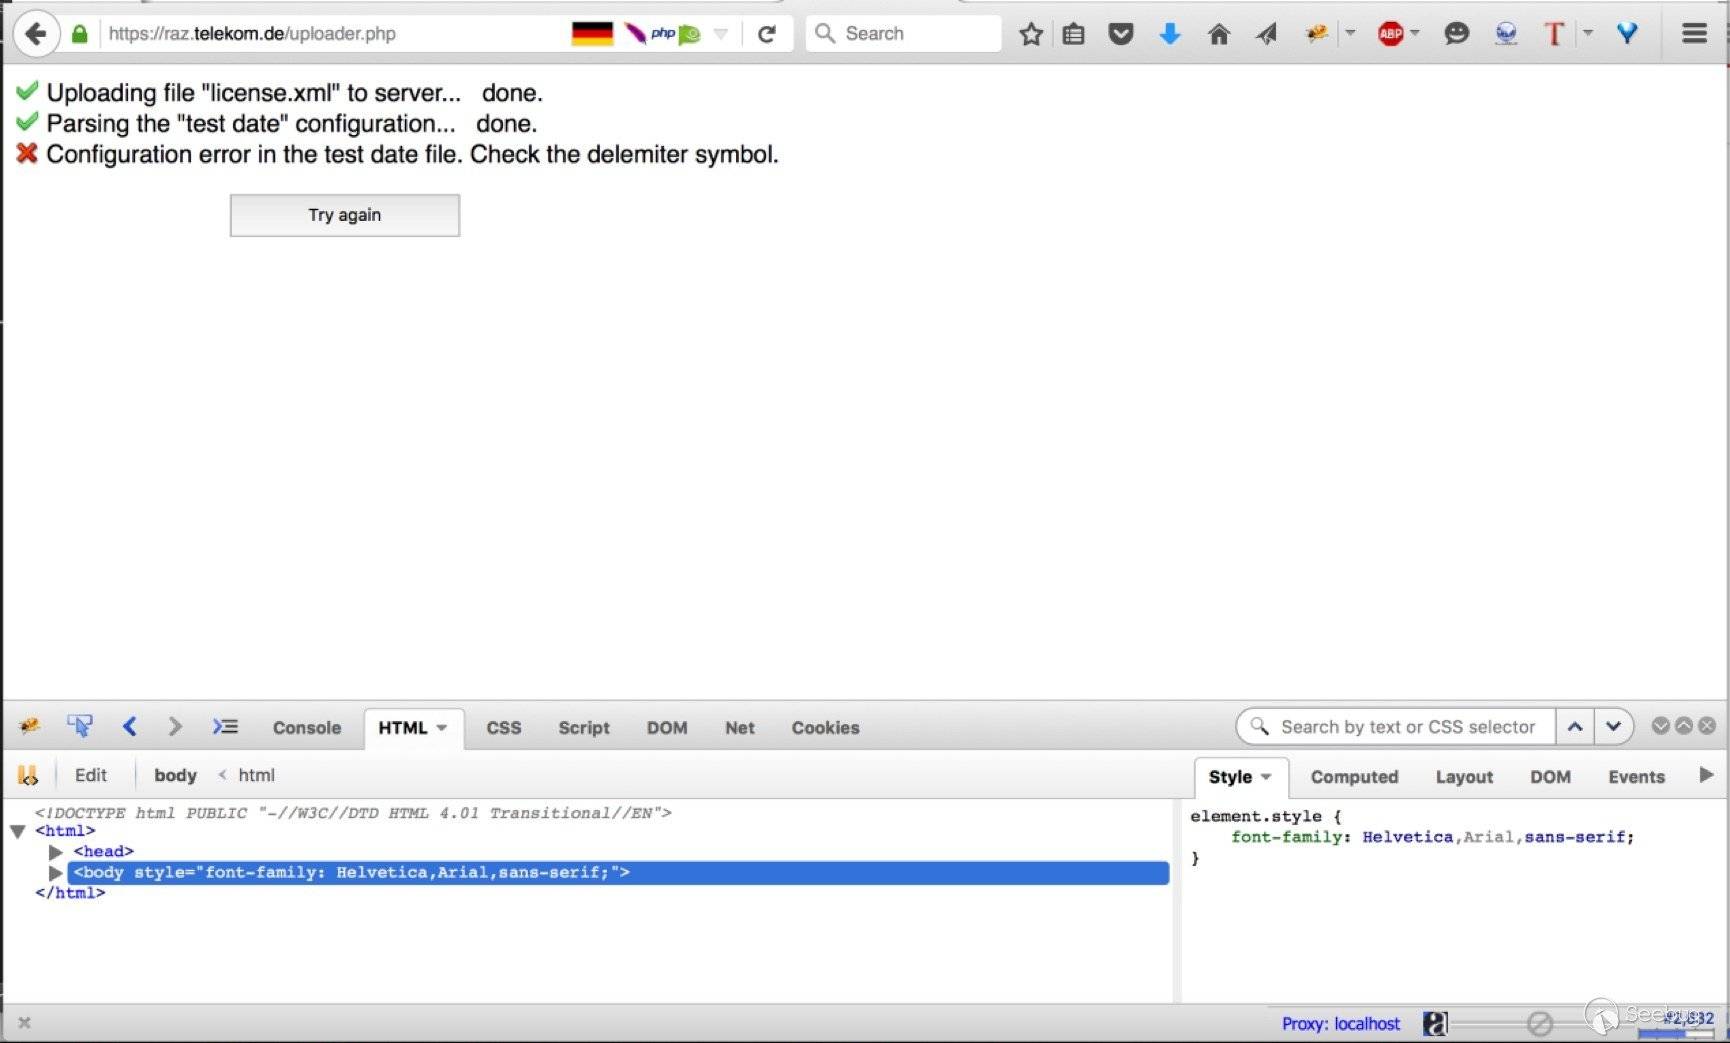Screen dimensions: 1730x1043
Task: Click the Edit button in Firebug HTML panel
Action: (91, 775)
